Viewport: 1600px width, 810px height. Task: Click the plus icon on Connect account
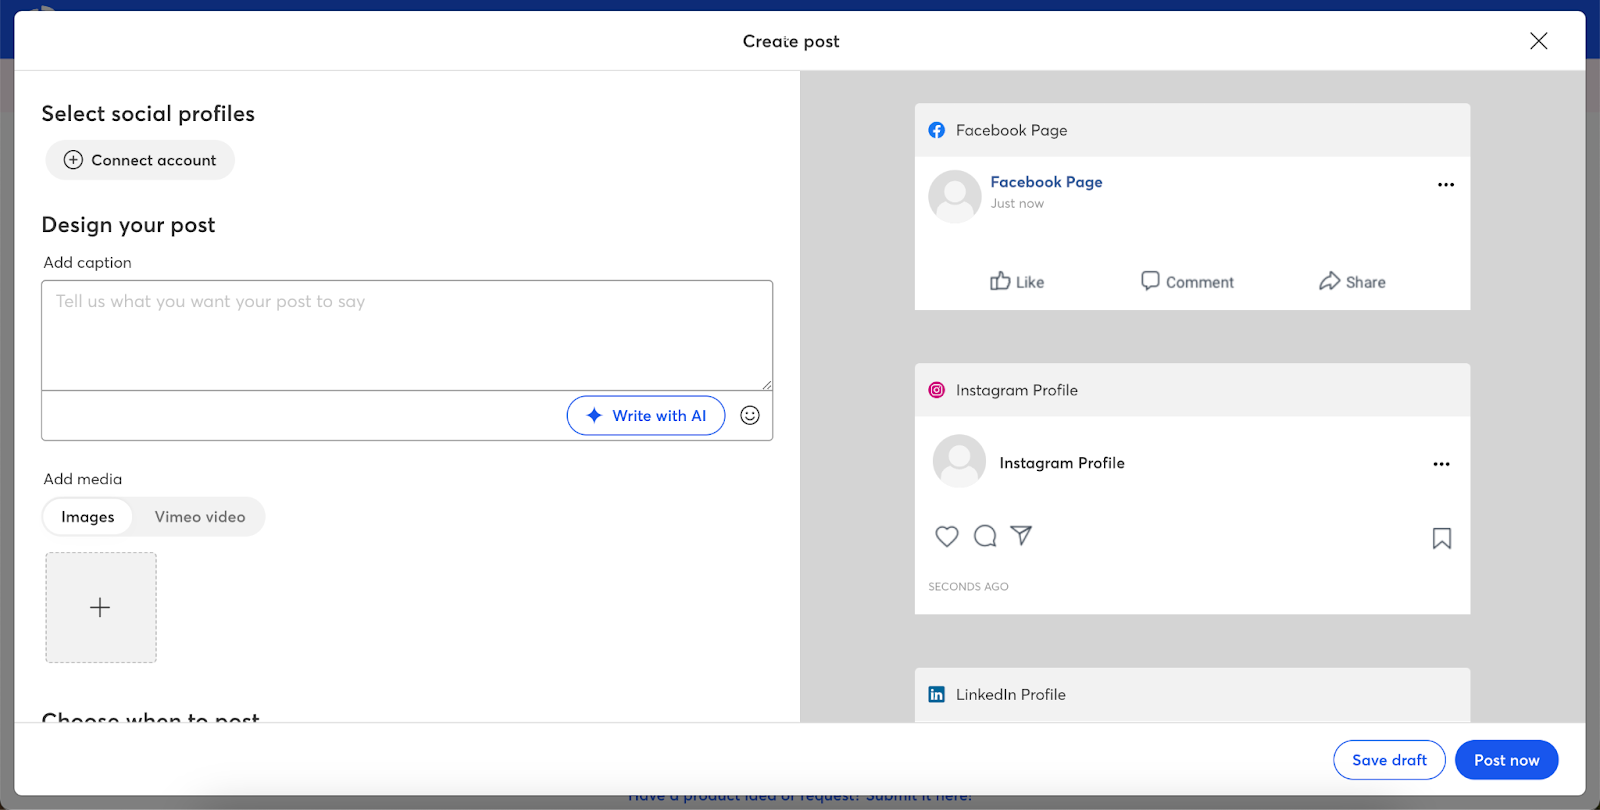[x=73, y=160]
